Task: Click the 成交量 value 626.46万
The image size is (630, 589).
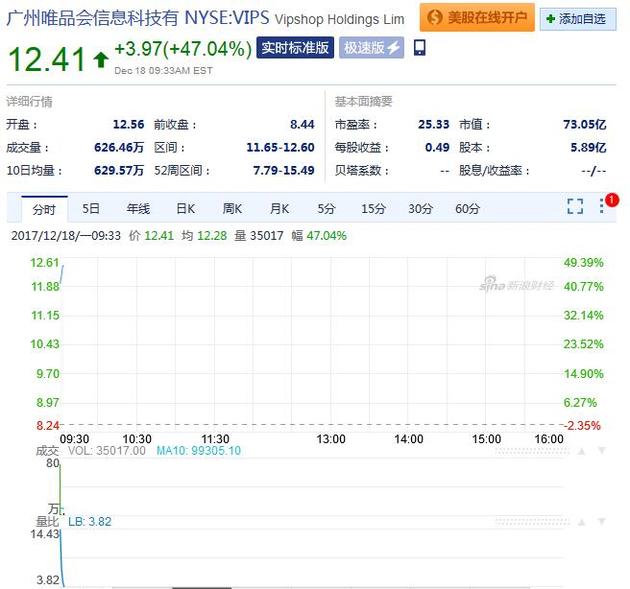Action: pyautogui.click(x=119, y=147)
